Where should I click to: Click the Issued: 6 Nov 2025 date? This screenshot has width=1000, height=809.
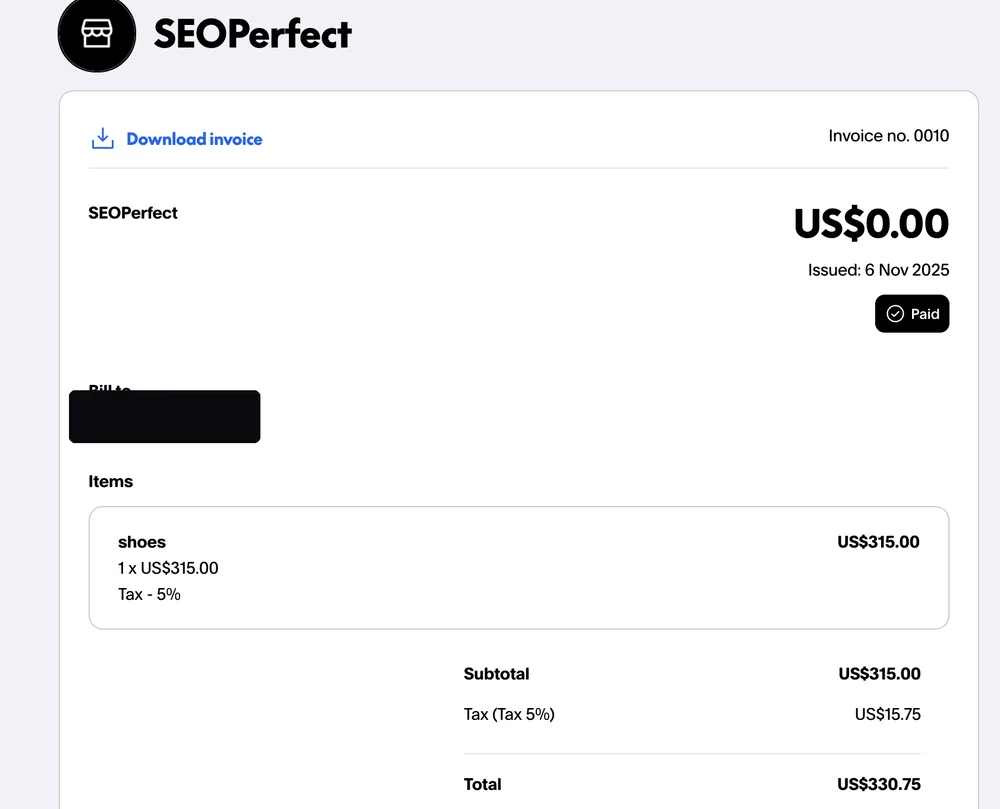point(878,270)
